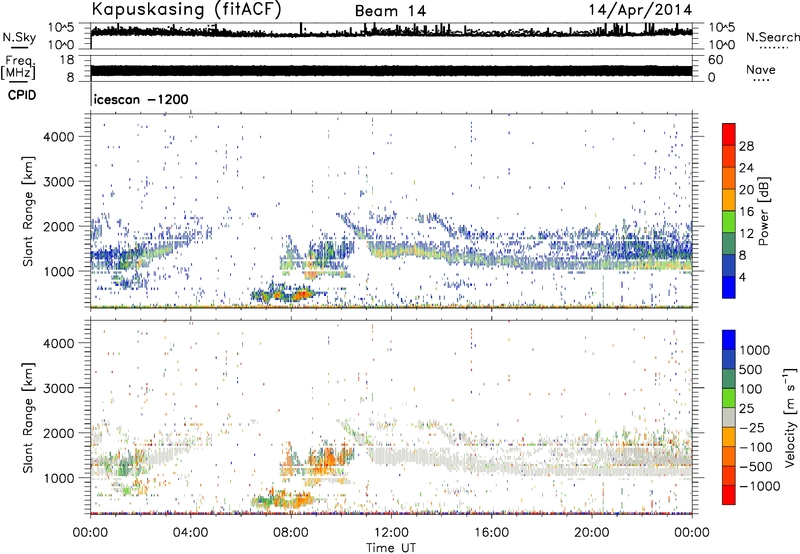Click the velocity colorbar tick '1000'
800x554 pixels.
click(754, 350)
